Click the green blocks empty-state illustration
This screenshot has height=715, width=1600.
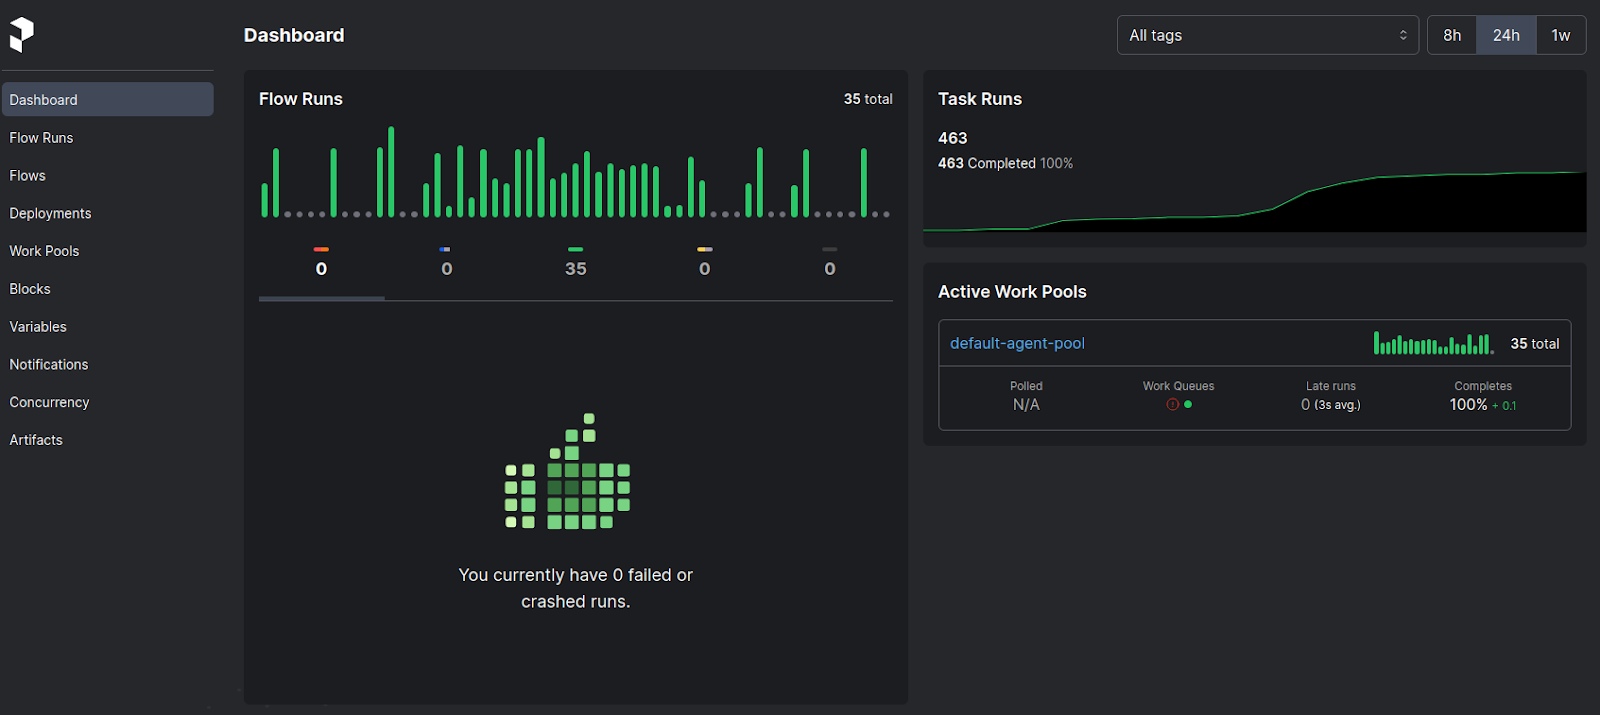point(568,471)
